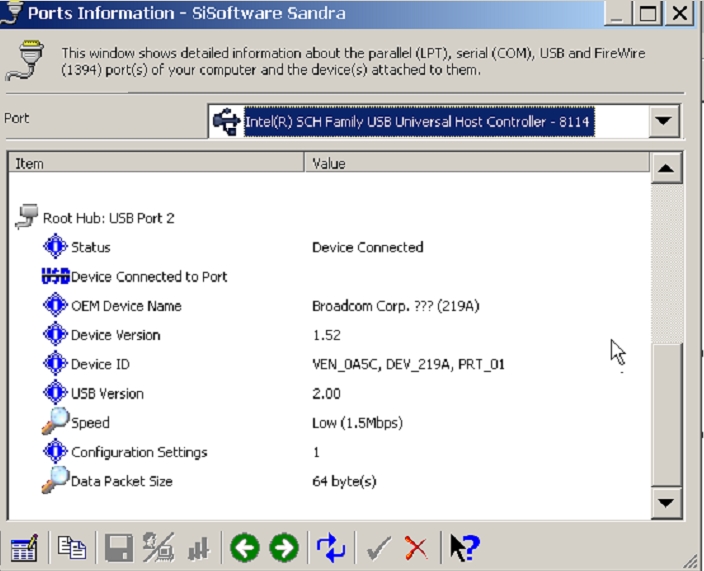Click the value 64 byte(s)
This screenshot has height=571, width=704.
pyautogui.click(x=344, y=482)
